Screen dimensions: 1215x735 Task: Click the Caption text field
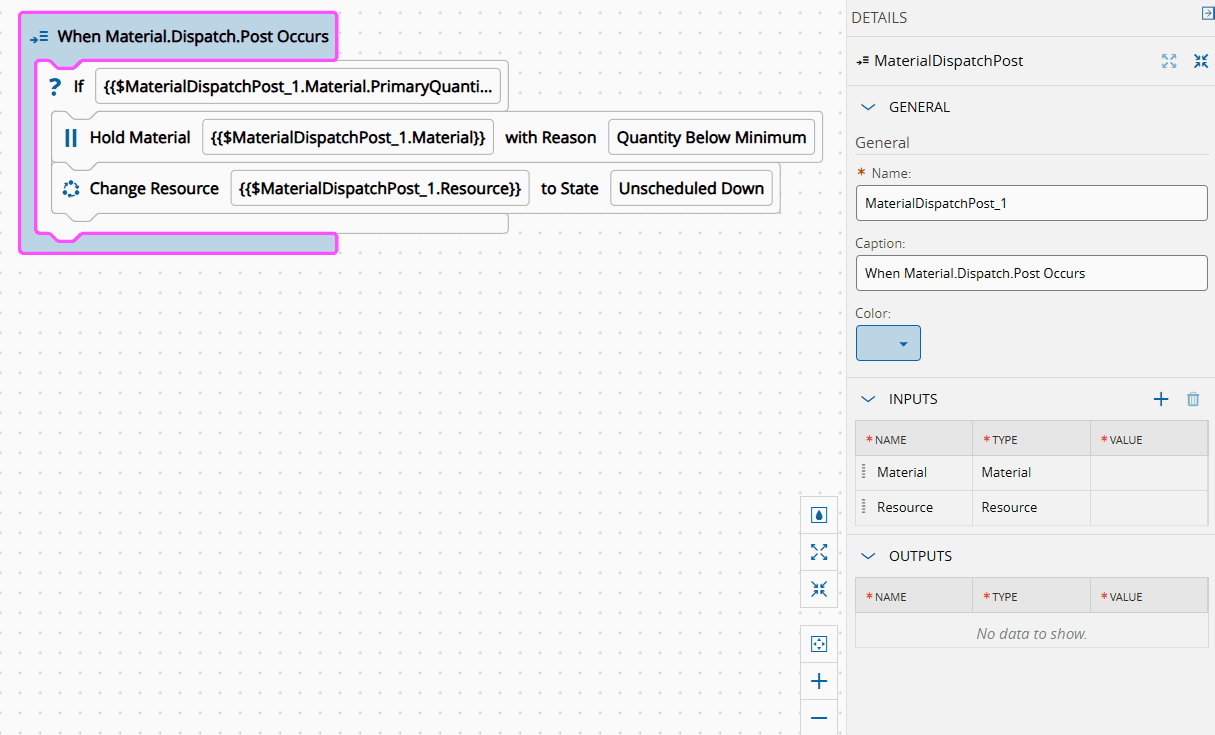[1031, 273]
